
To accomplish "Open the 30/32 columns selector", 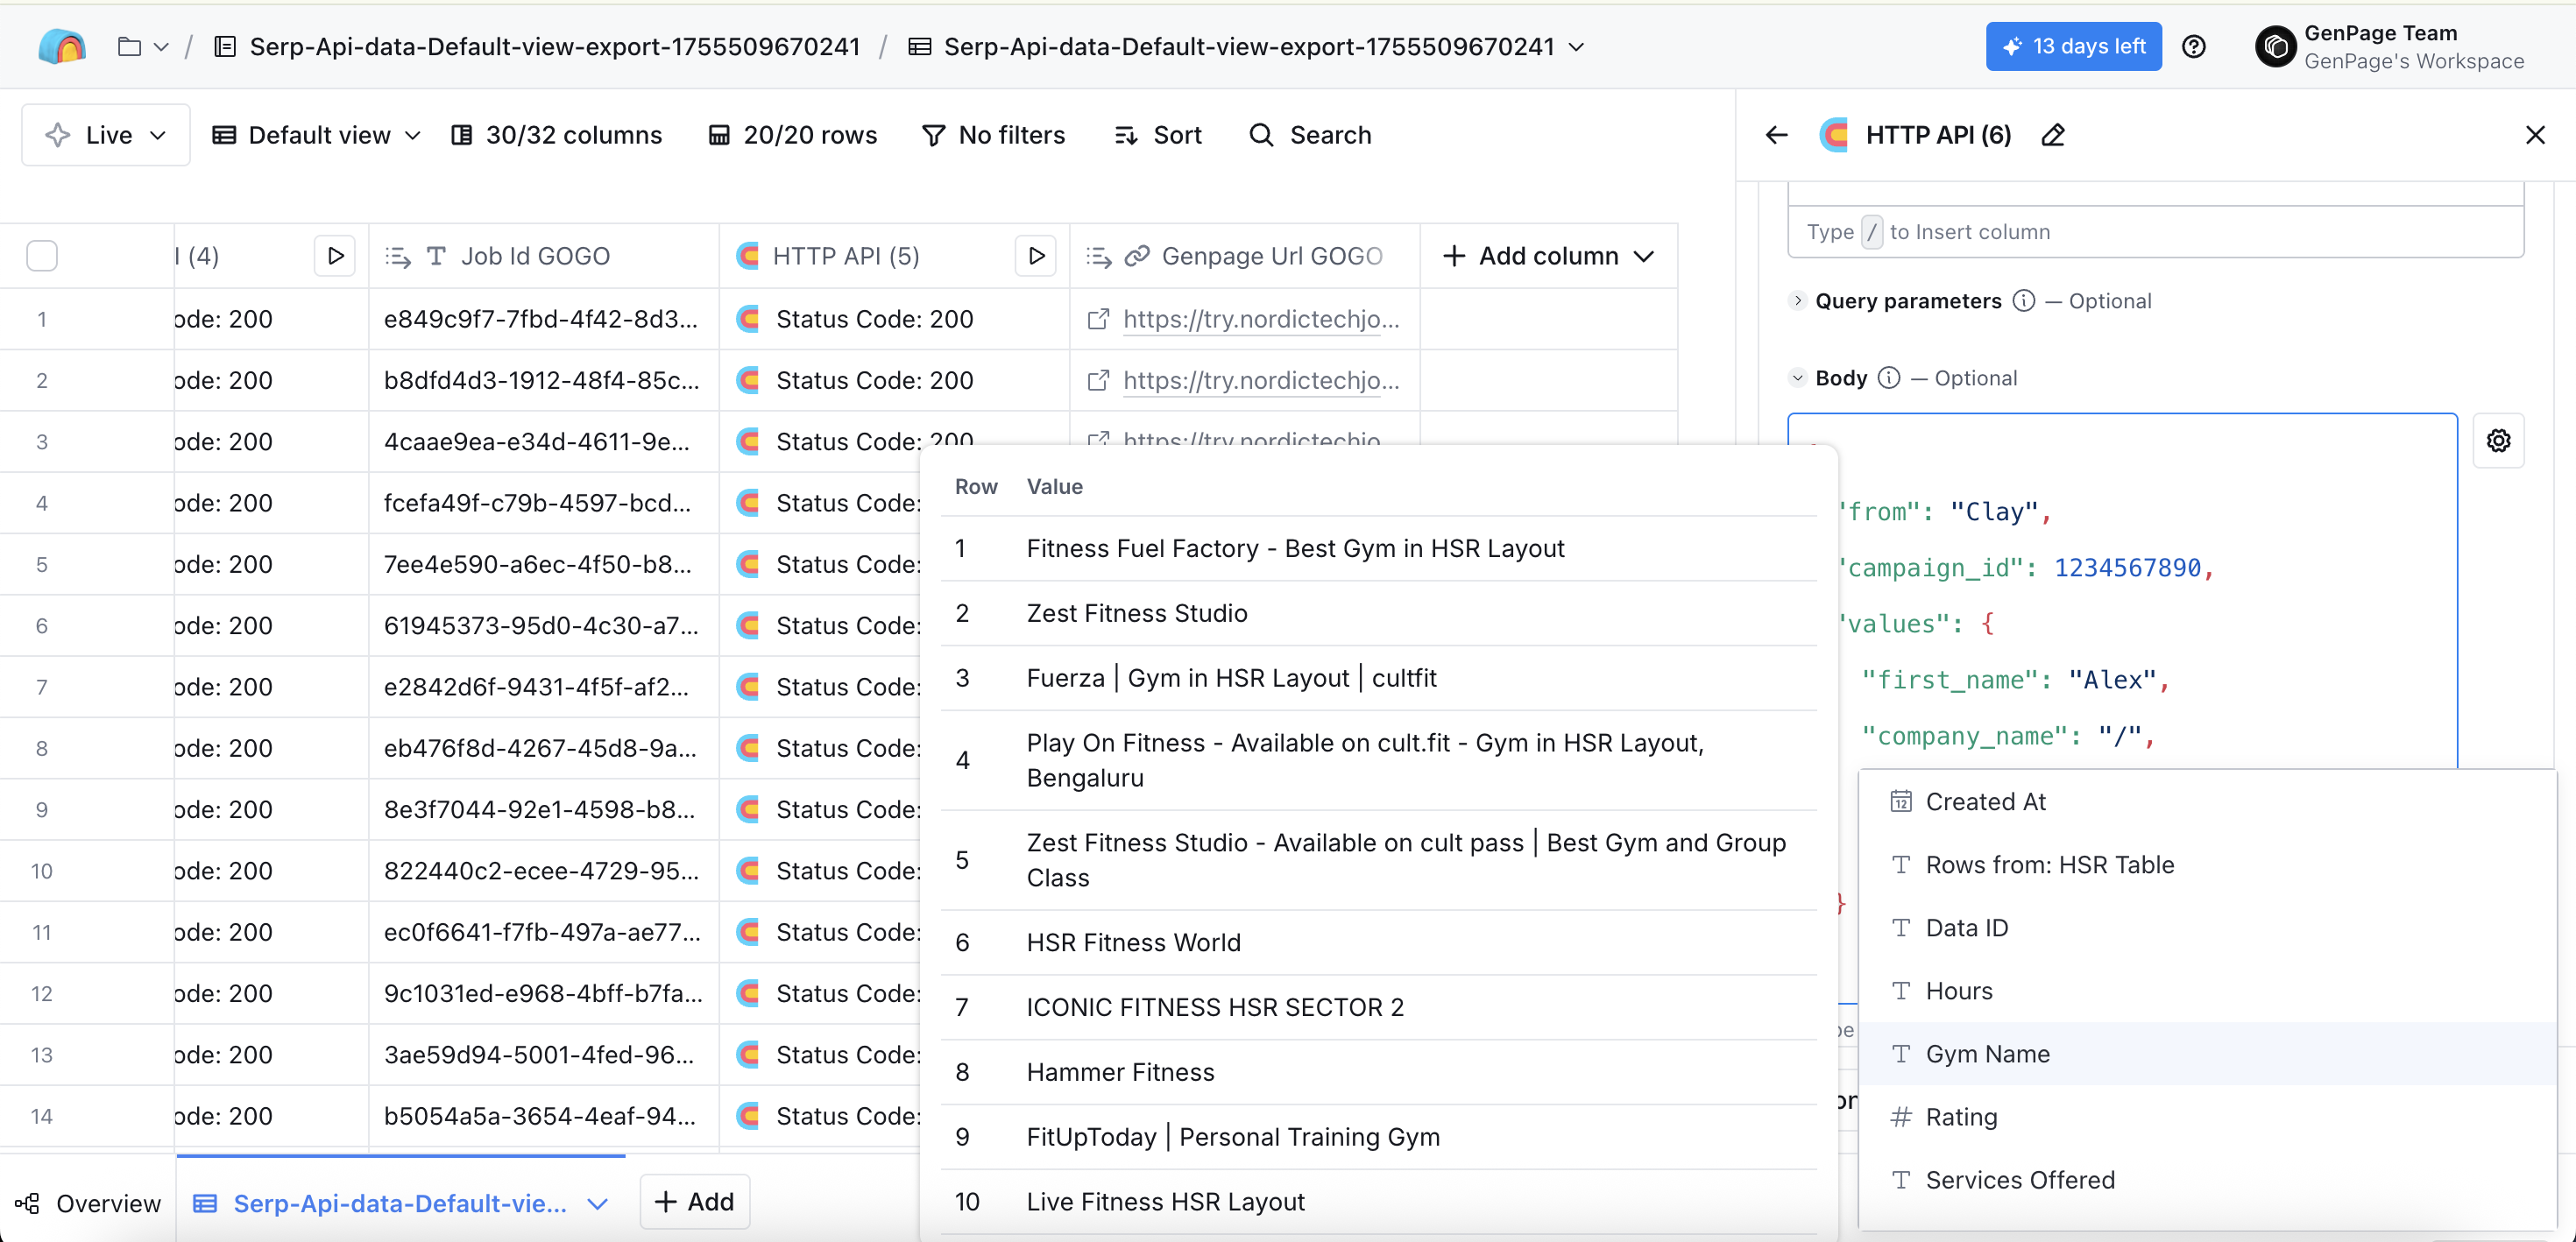I will point(556,135).
